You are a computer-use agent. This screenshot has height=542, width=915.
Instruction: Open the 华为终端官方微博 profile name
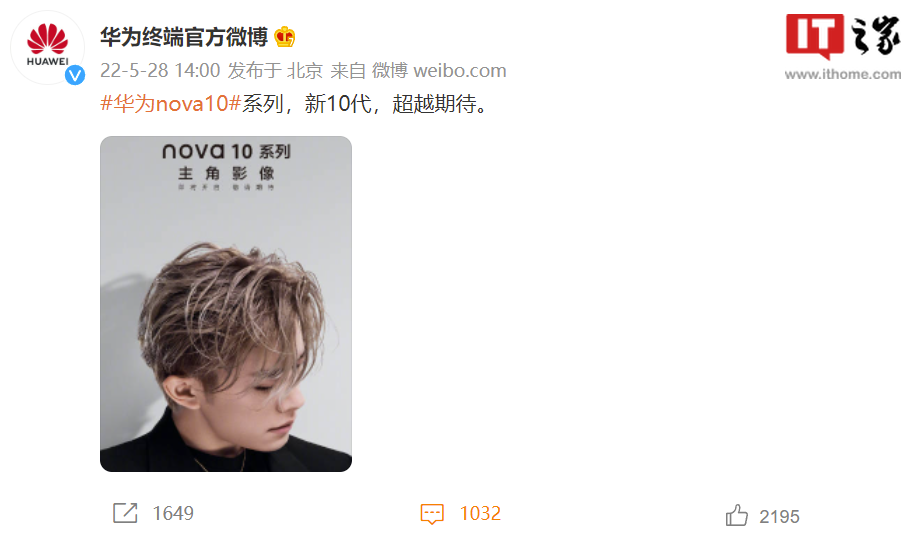pos(184,37)
